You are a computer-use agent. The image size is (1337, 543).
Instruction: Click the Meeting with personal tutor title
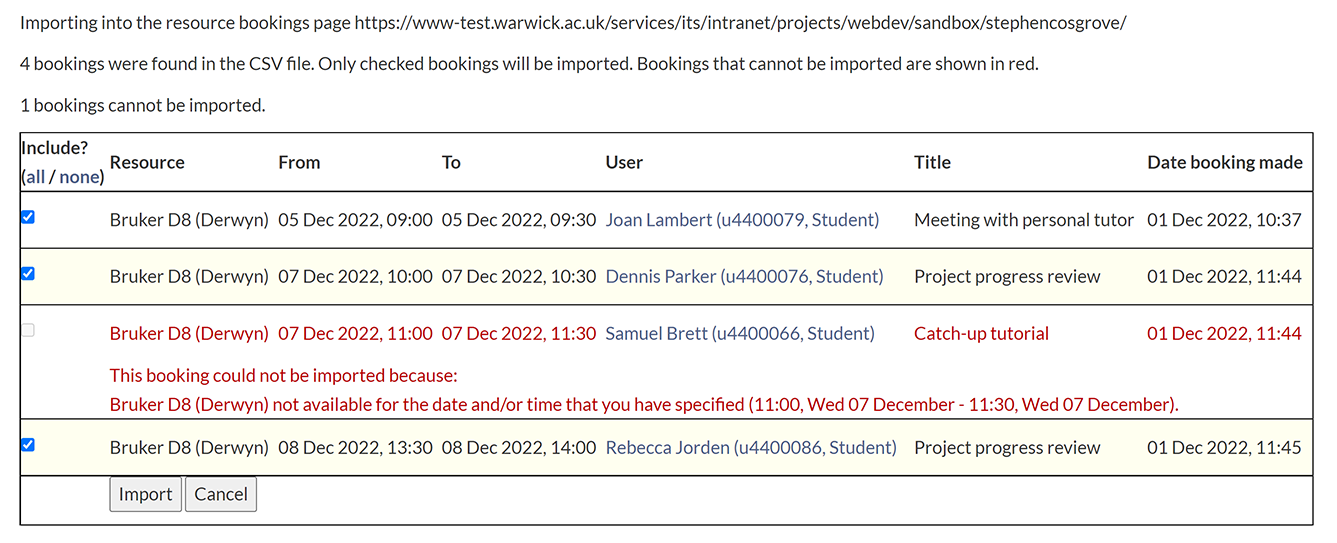[x=1024, y=220]
